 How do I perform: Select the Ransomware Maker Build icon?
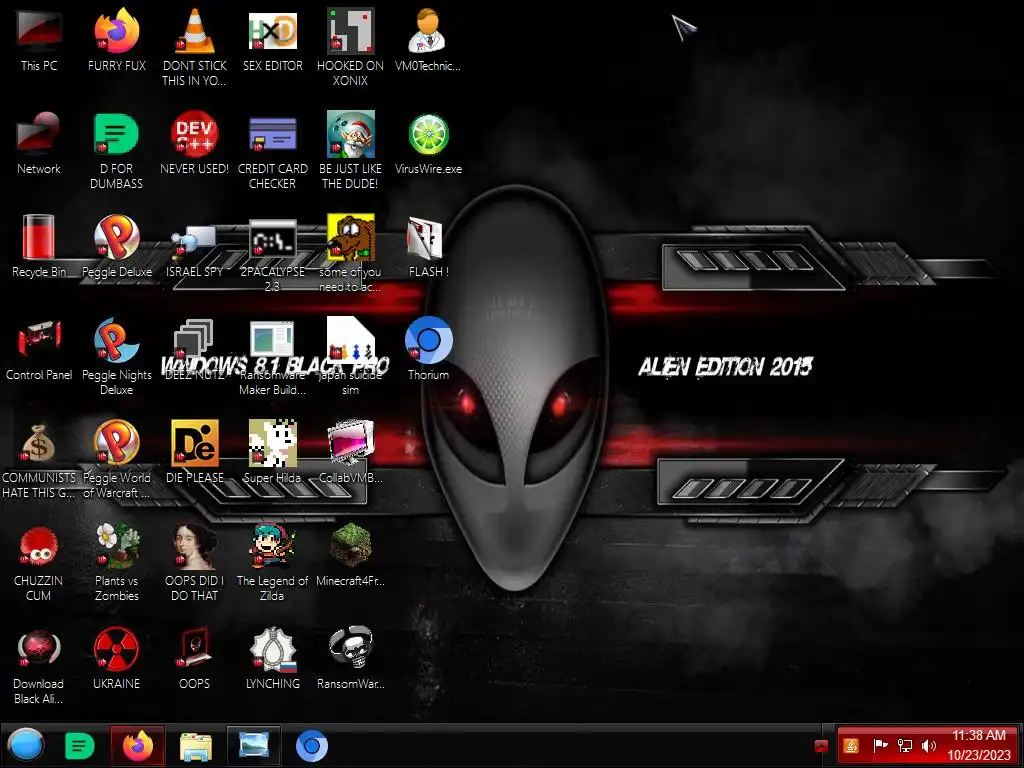[x=273, y=357]
